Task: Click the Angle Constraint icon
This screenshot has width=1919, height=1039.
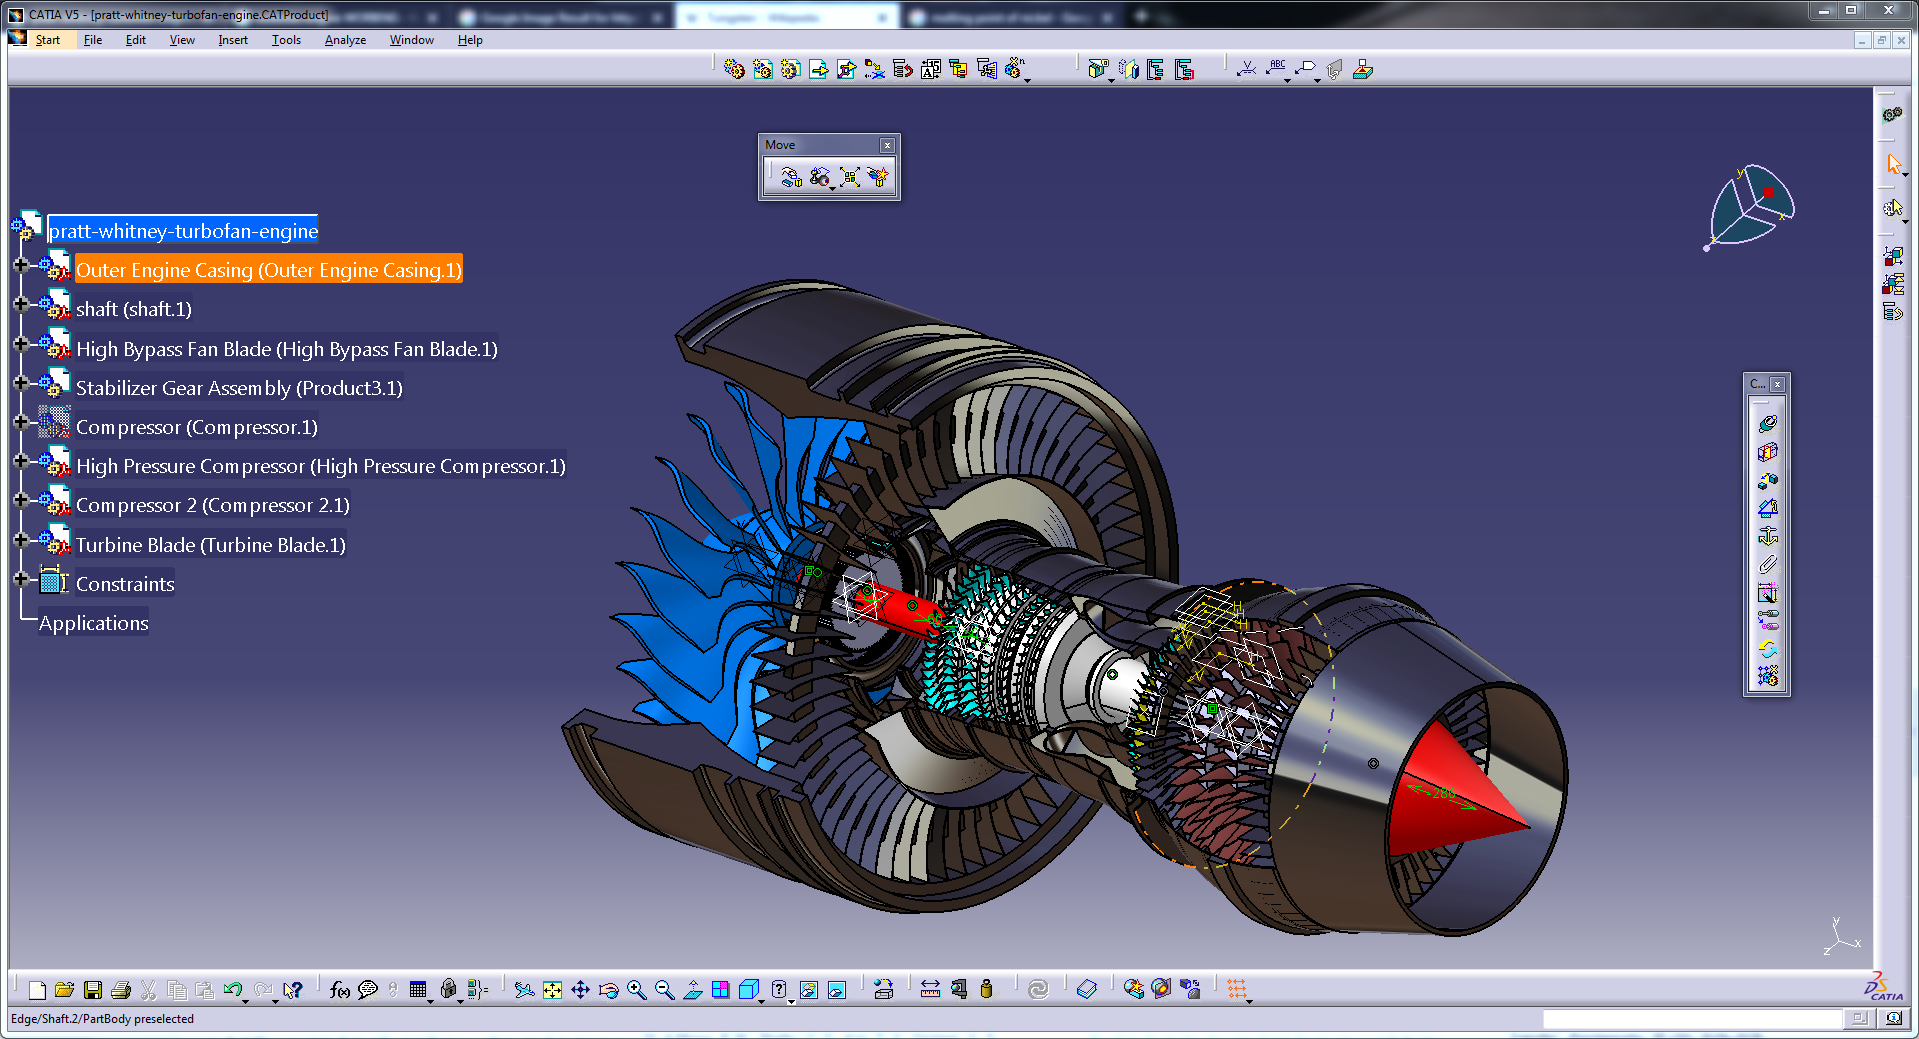Action: [x=1767, y=508]
